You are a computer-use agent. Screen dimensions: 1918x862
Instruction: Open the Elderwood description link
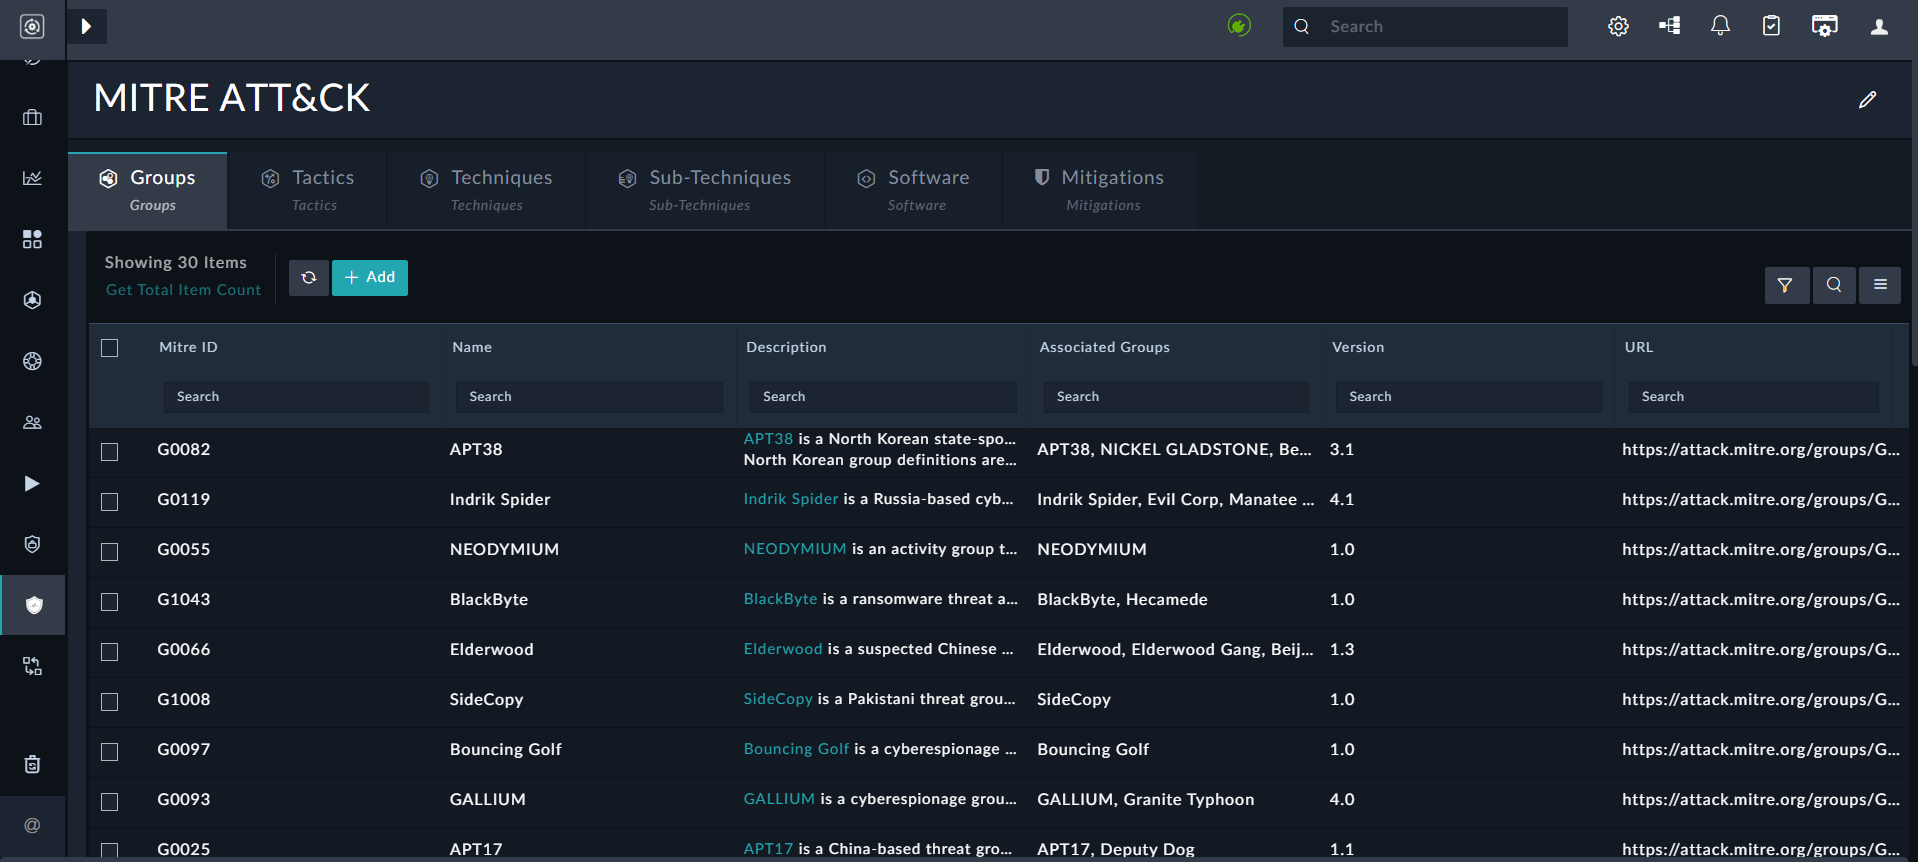pos(783,649)
